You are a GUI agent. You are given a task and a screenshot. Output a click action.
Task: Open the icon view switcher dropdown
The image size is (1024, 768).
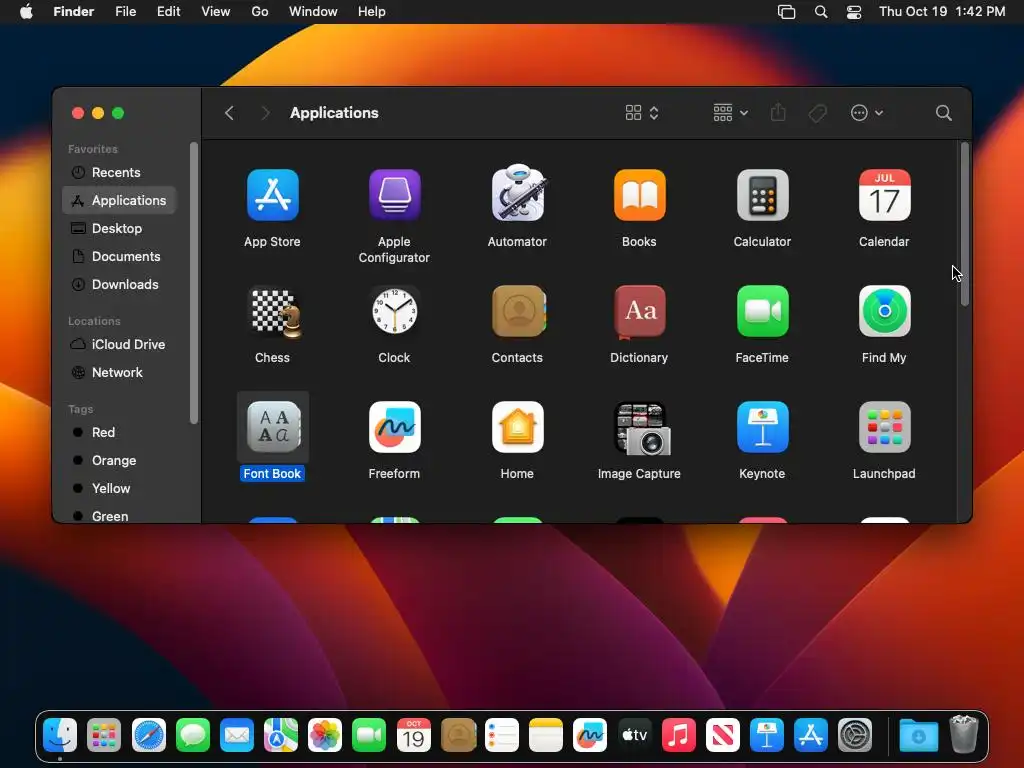pos(642,113)
